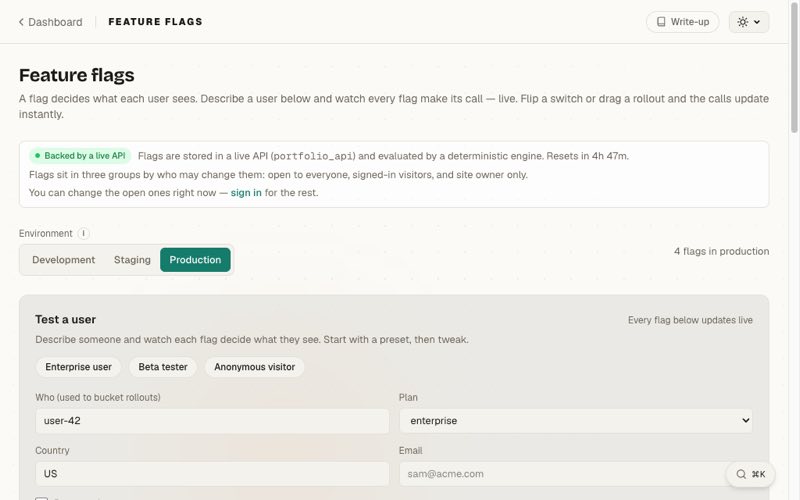800x500 pixels.
Task: Open the Write-up page
Action: tap(683, 22)
